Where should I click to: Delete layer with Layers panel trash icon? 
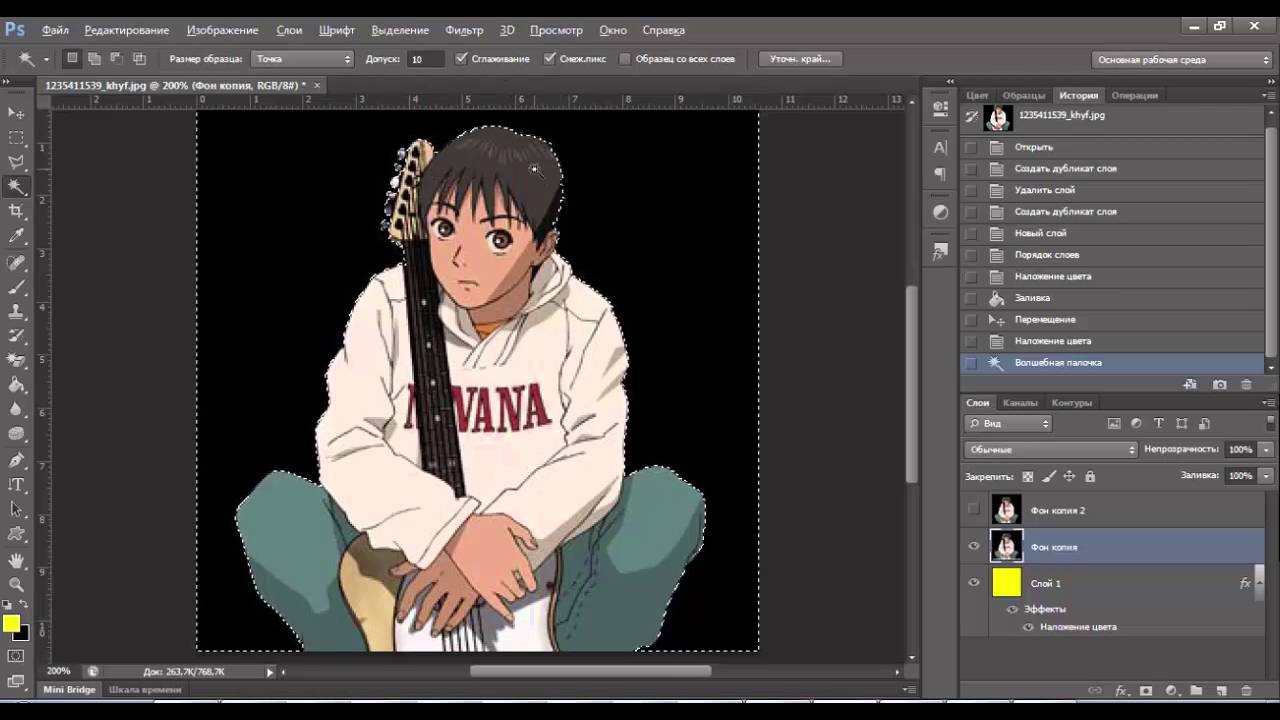(1246, 690)
